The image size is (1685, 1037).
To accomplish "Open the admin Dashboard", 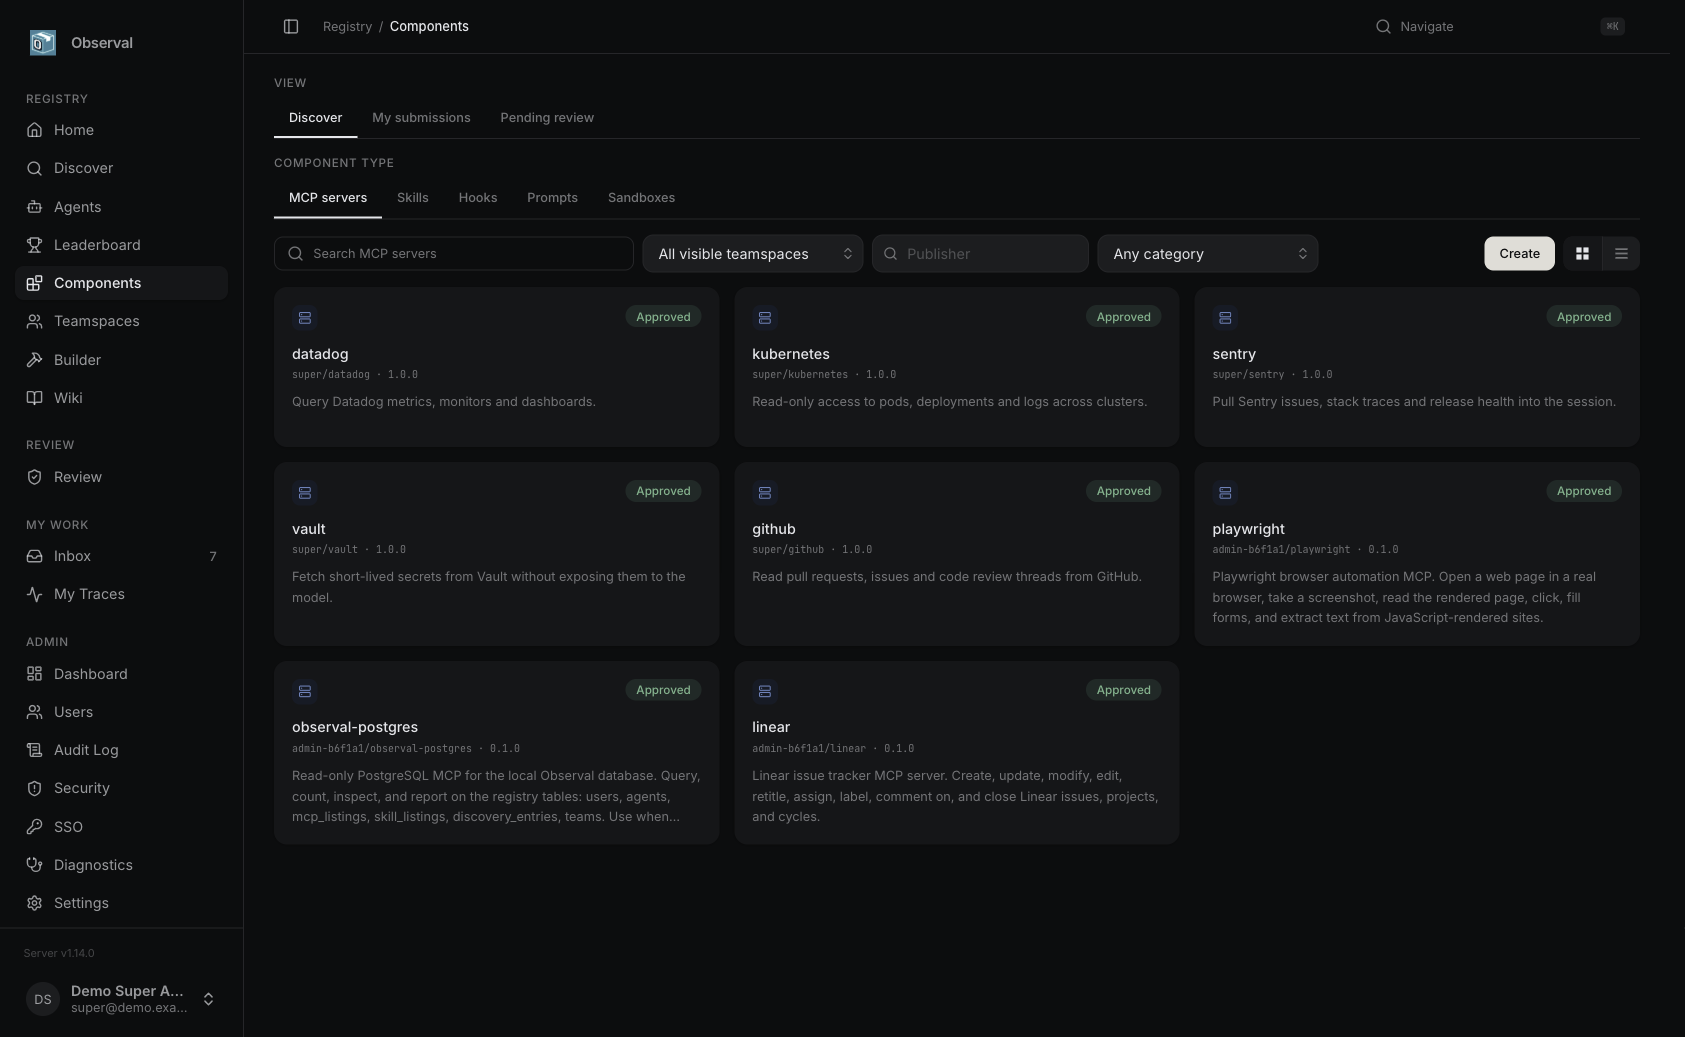I will pos(121,674).
